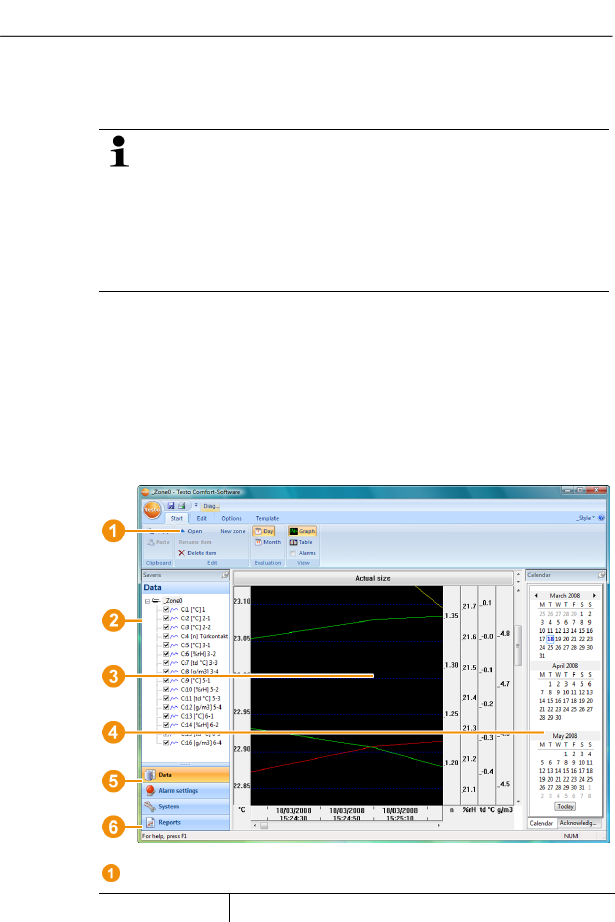Select the _Zone0 folder icon

(x=156, y=600)
